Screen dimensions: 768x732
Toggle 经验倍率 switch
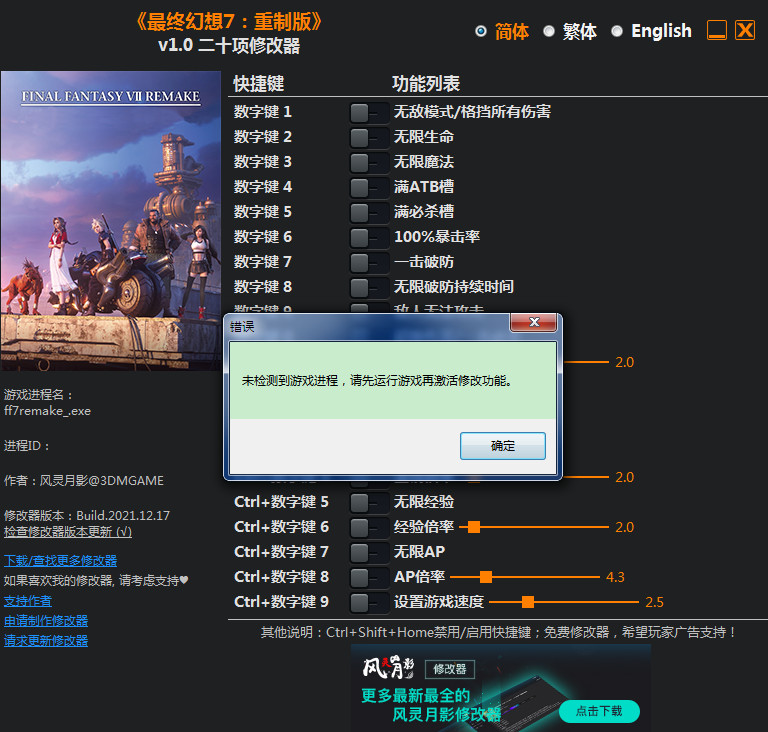(x=369, y=528)
